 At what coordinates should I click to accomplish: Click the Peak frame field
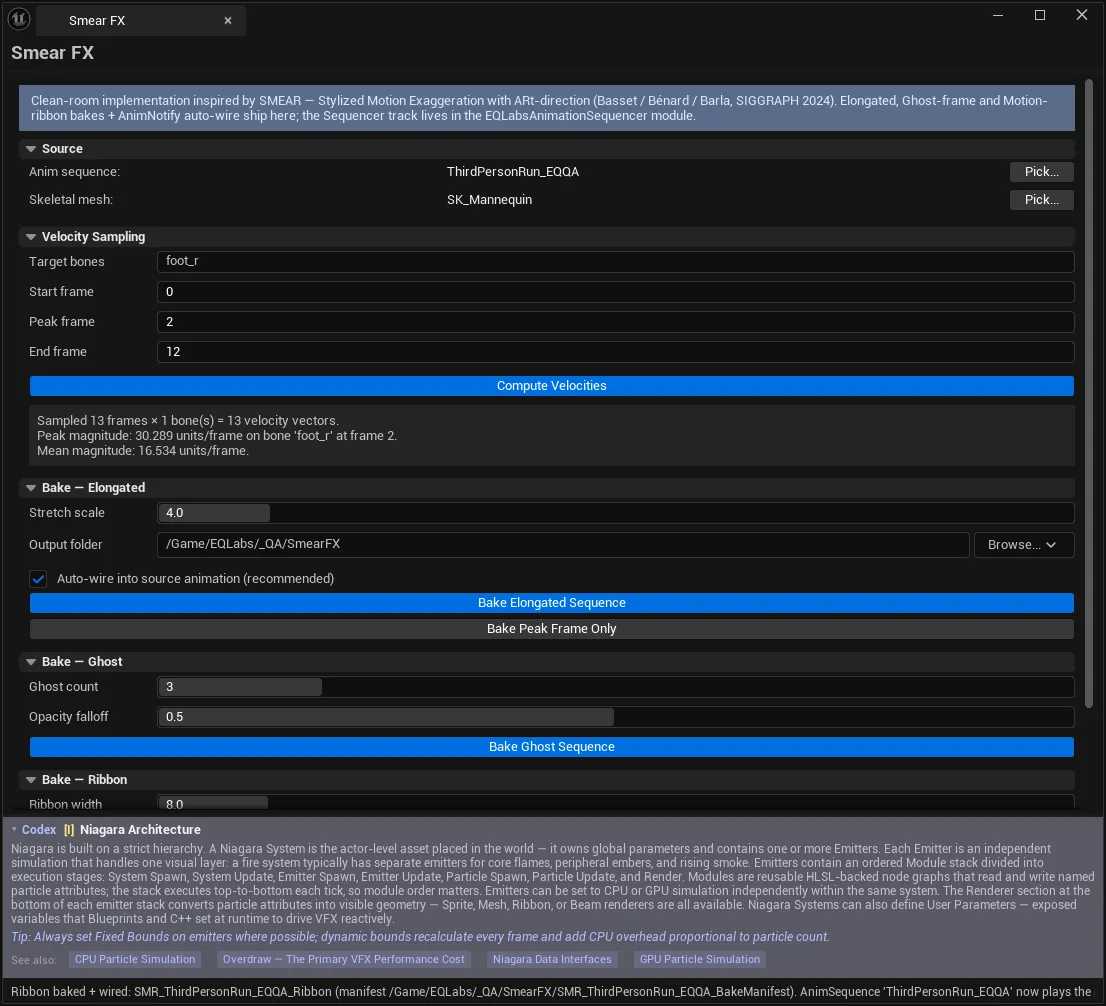(615, 322)
